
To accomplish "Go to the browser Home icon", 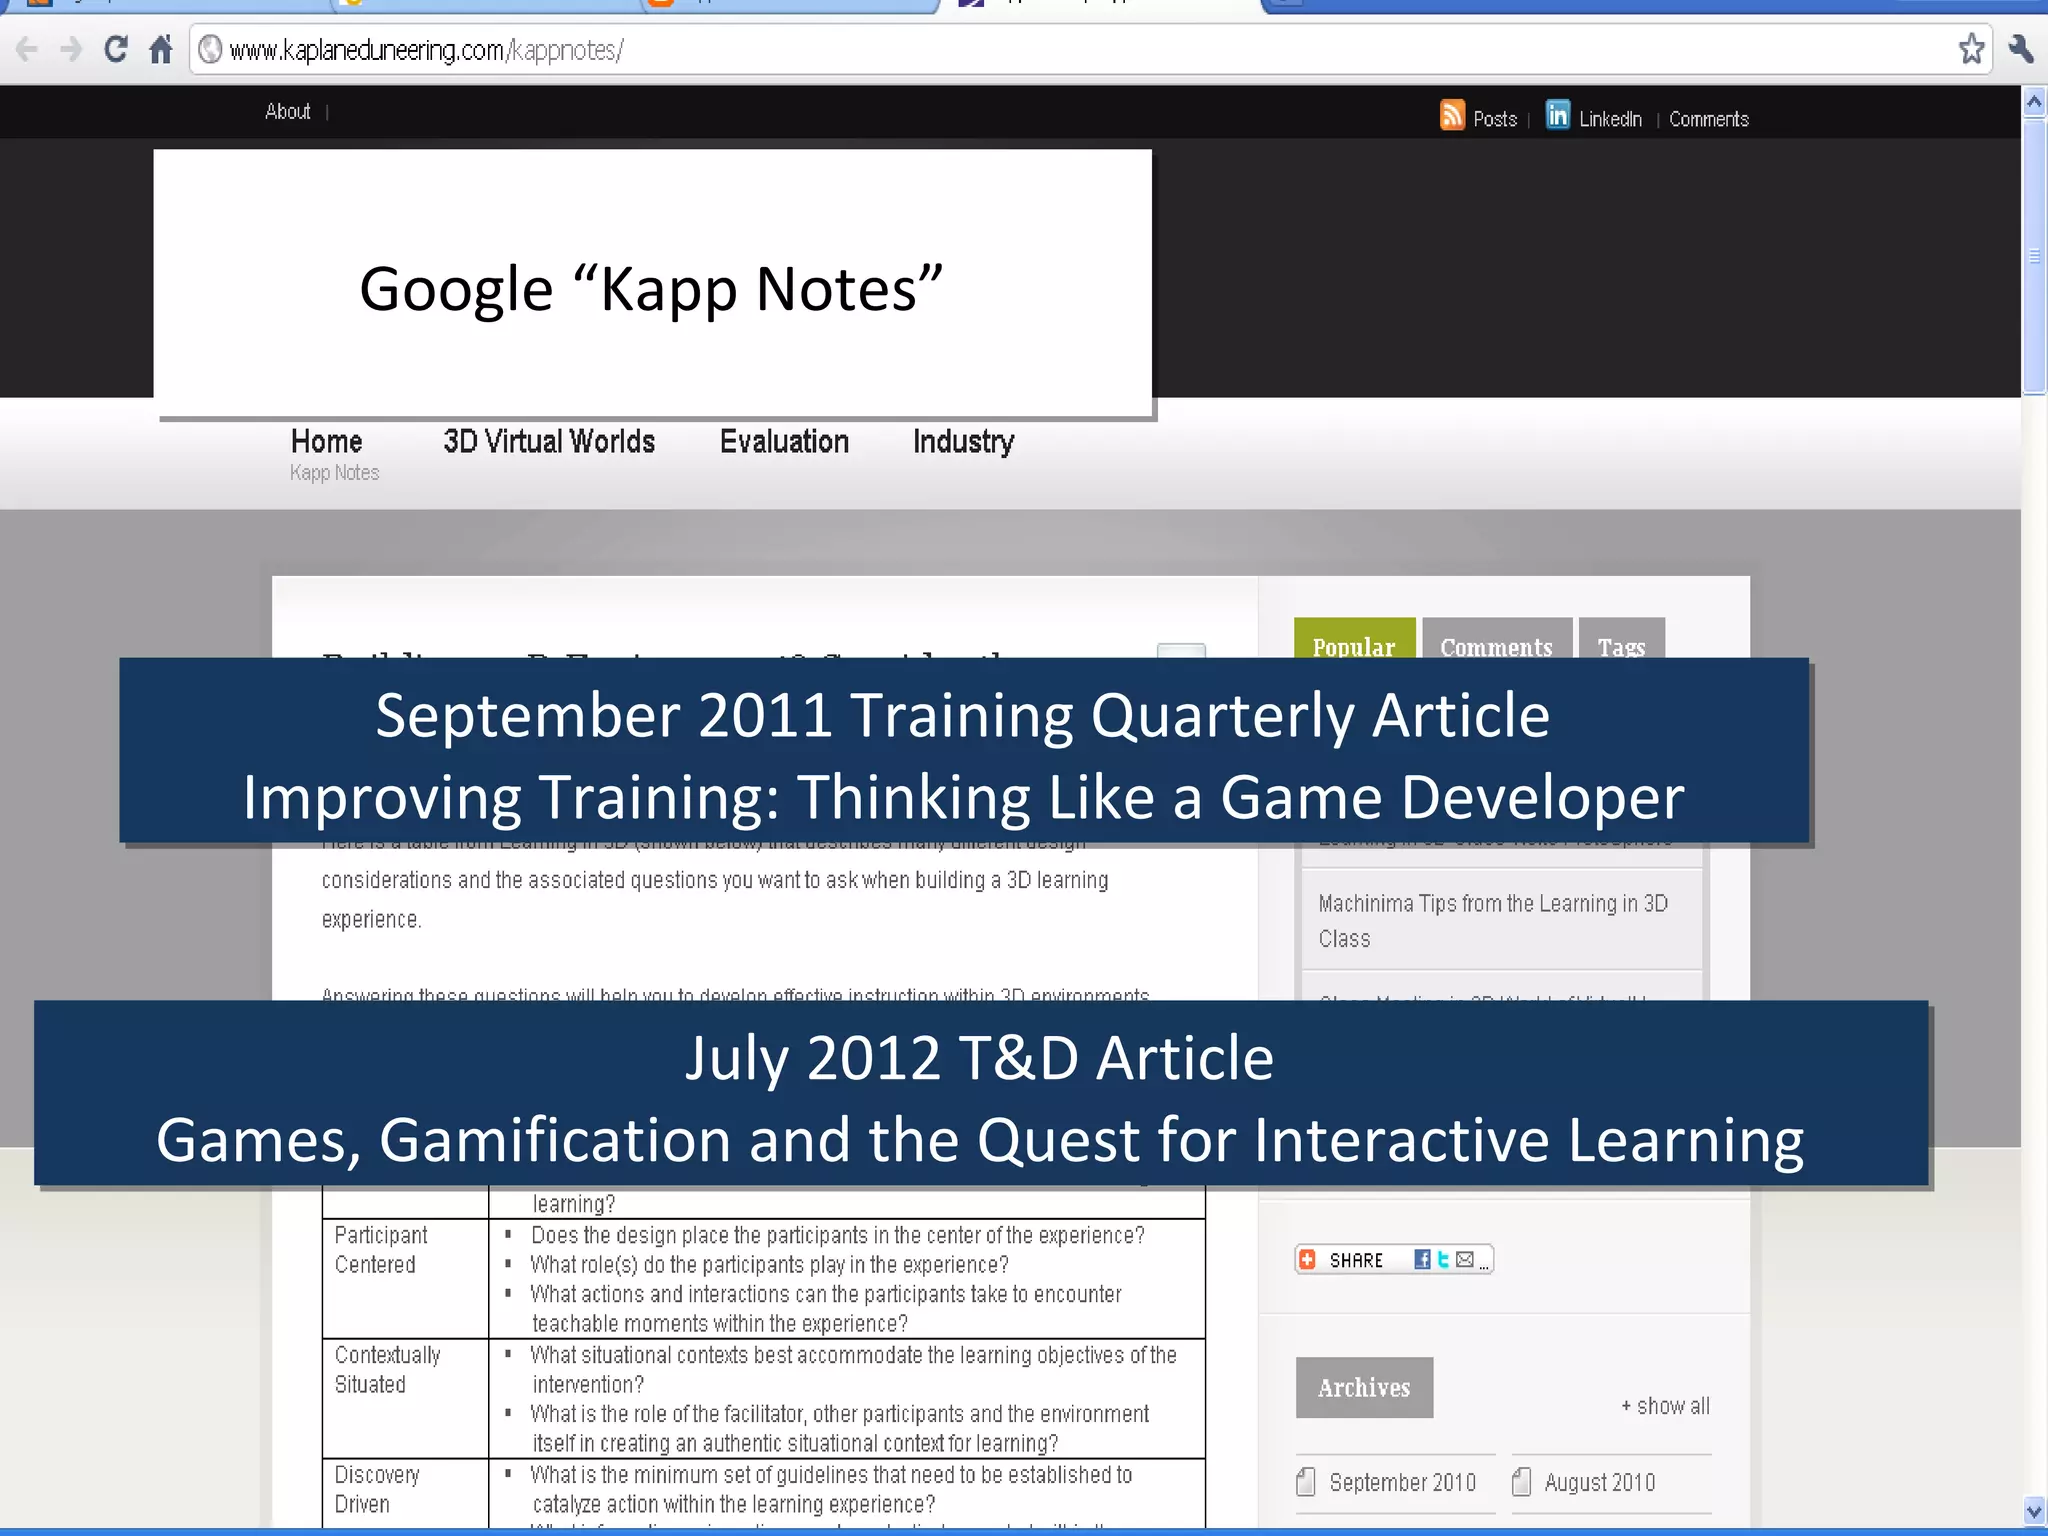I will pyautogui.click(x=161, y=49).
